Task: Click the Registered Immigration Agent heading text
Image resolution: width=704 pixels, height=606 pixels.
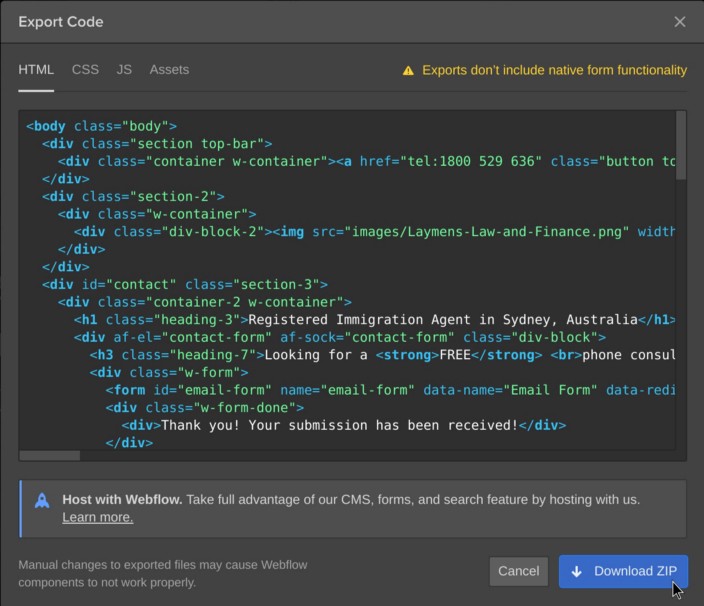Action: pyautogui.click(x=443, y=320)
